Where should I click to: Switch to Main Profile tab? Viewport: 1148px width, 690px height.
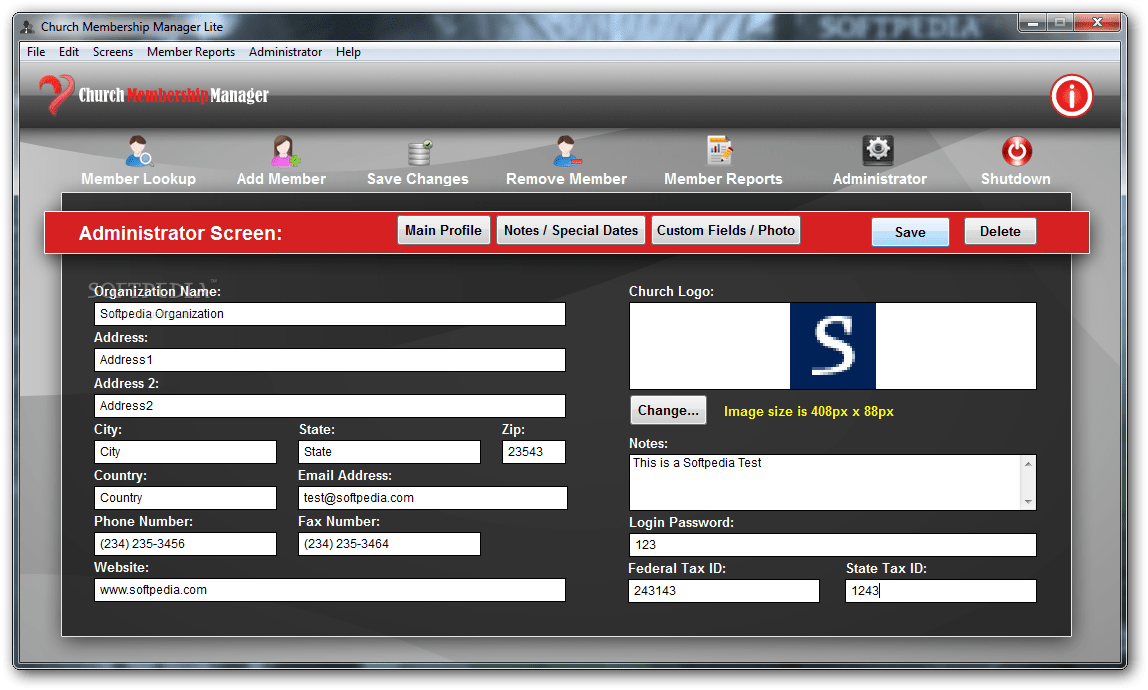(x=444, y=230)
